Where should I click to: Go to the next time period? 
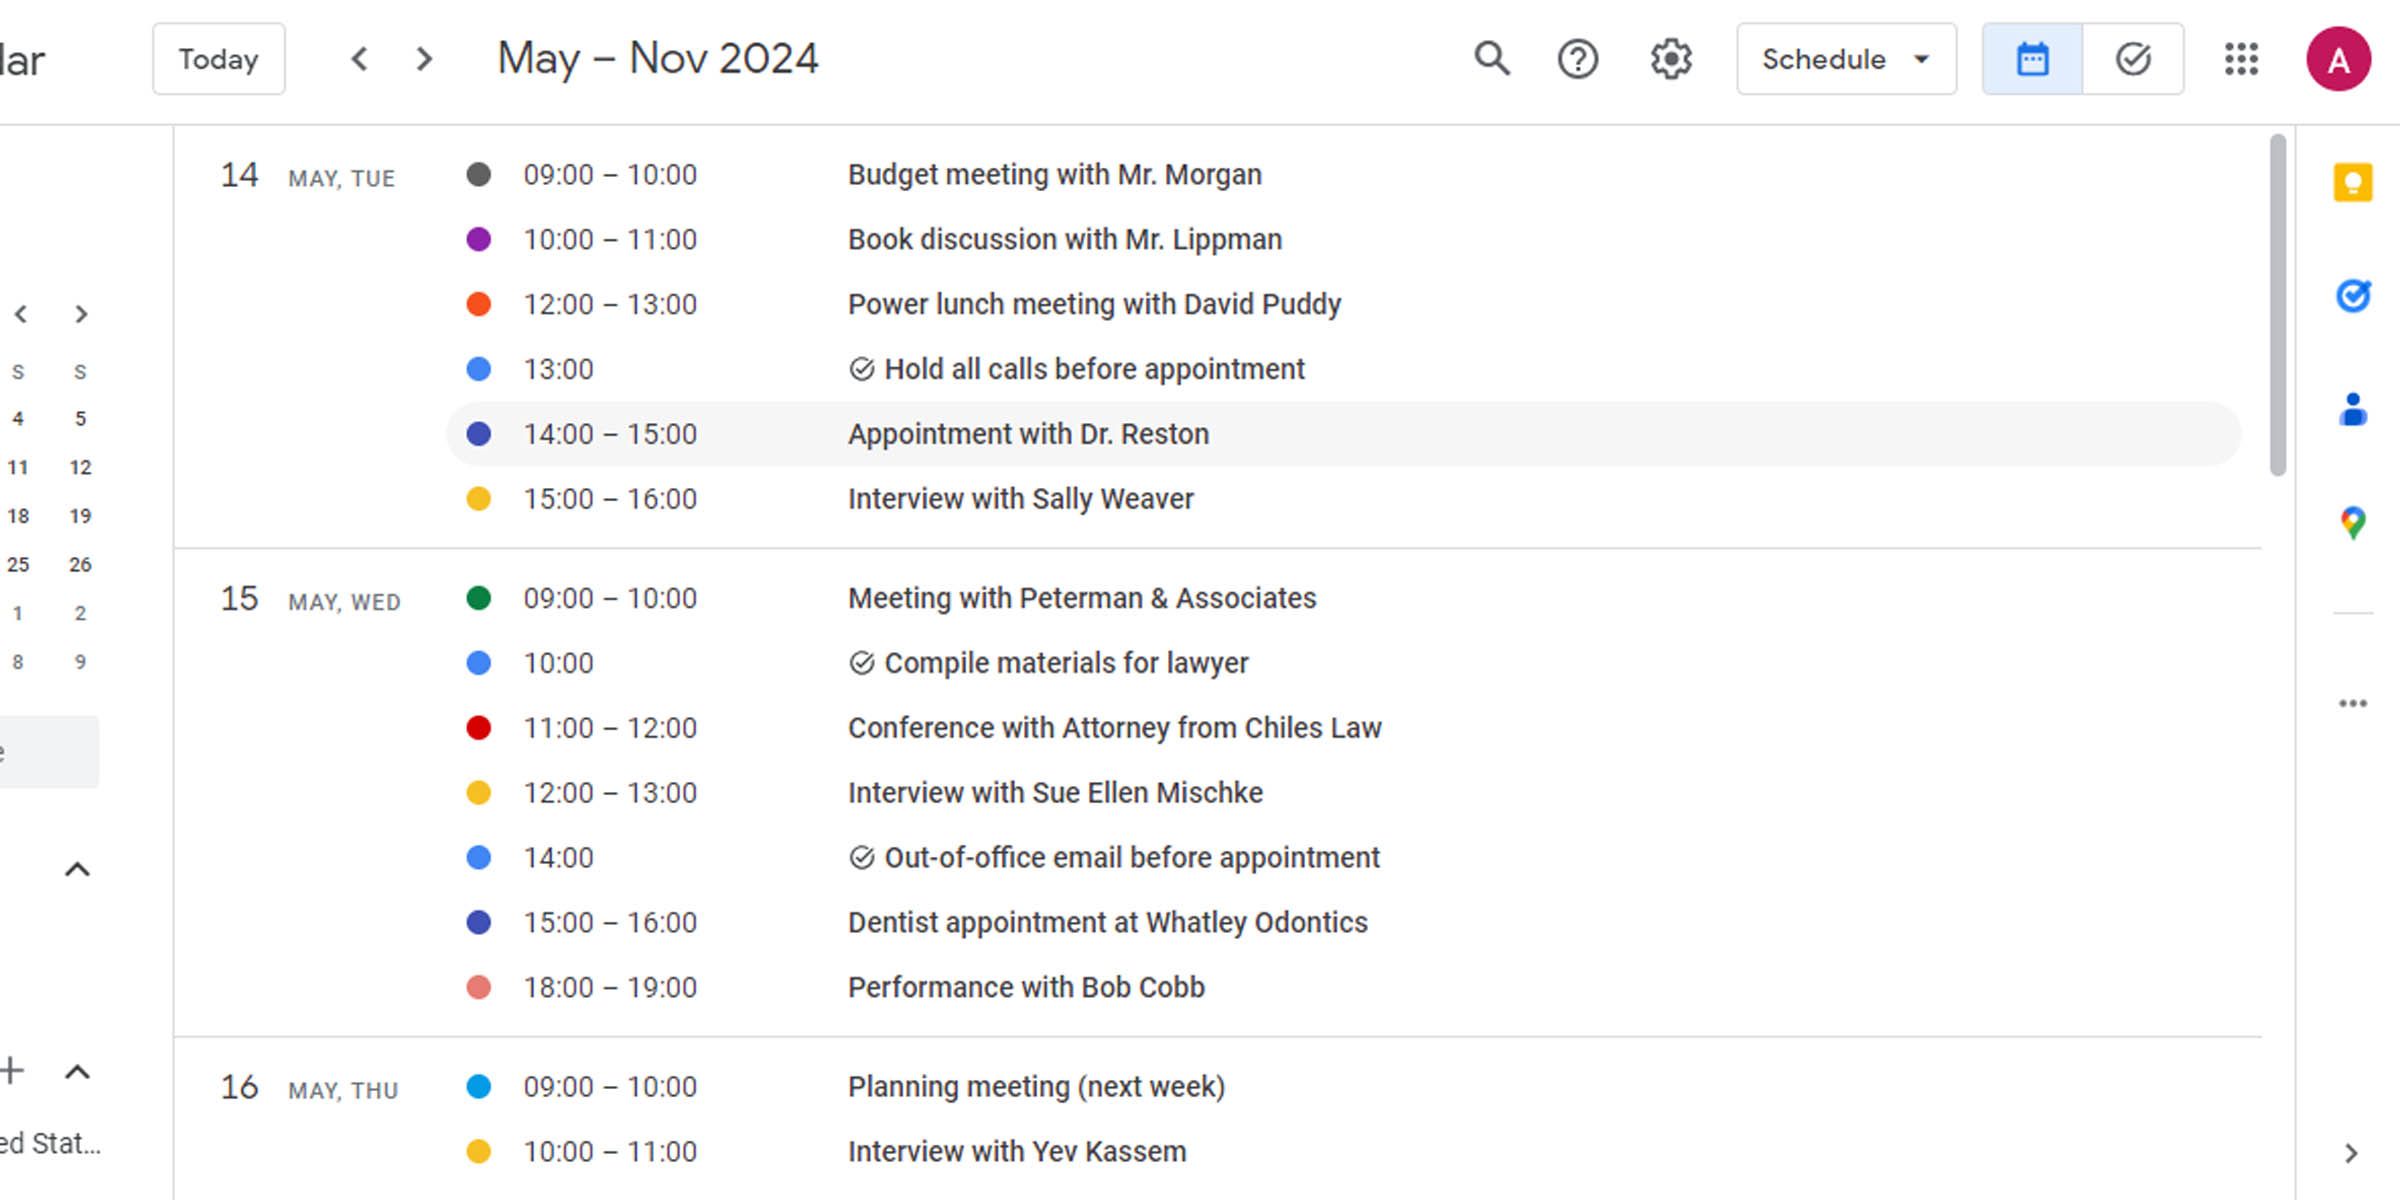424,59
